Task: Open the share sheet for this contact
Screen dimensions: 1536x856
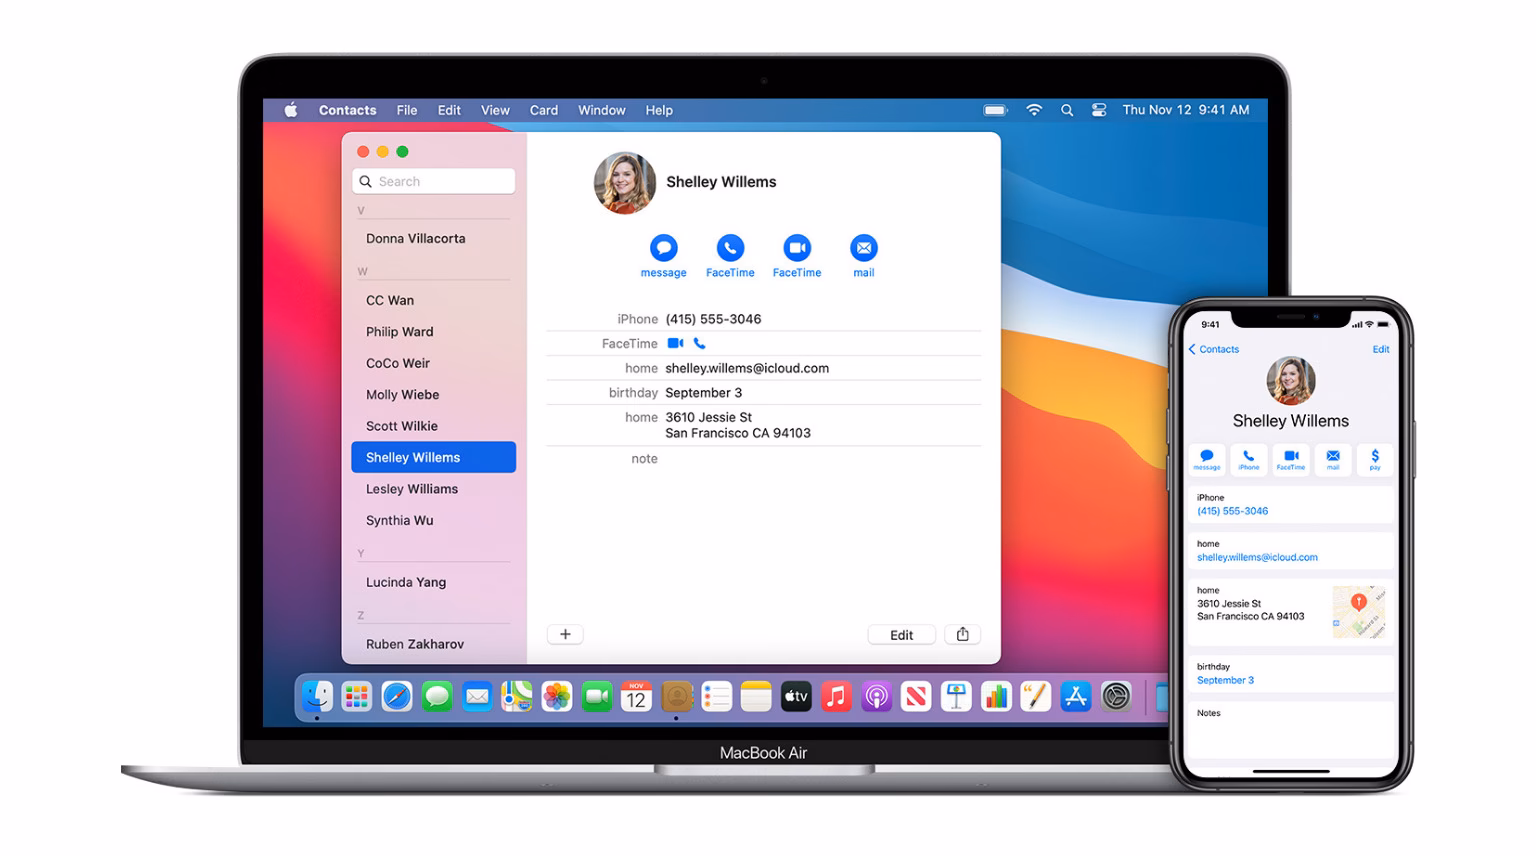Action: (x=961, y=634)
